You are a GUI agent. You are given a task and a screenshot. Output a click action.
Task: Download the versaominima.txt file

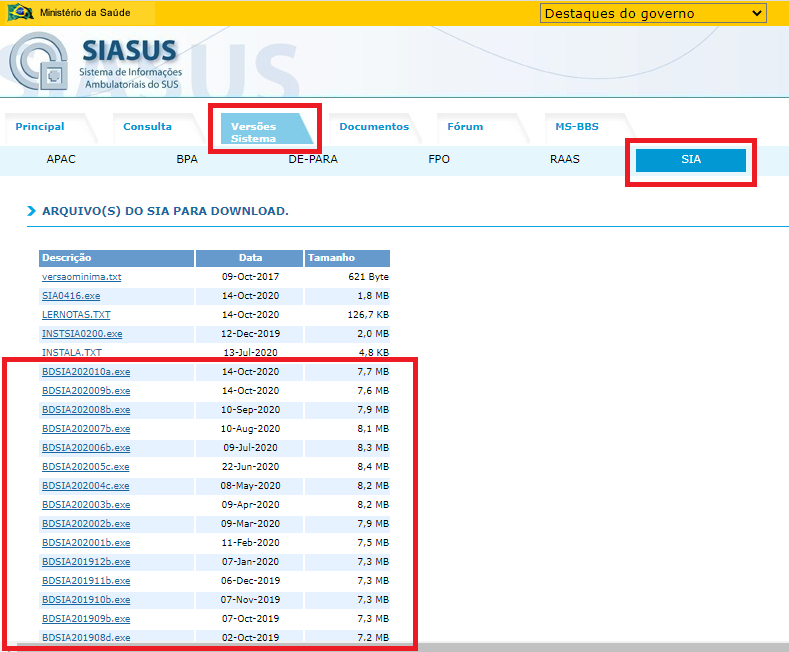tap(82, 277)
